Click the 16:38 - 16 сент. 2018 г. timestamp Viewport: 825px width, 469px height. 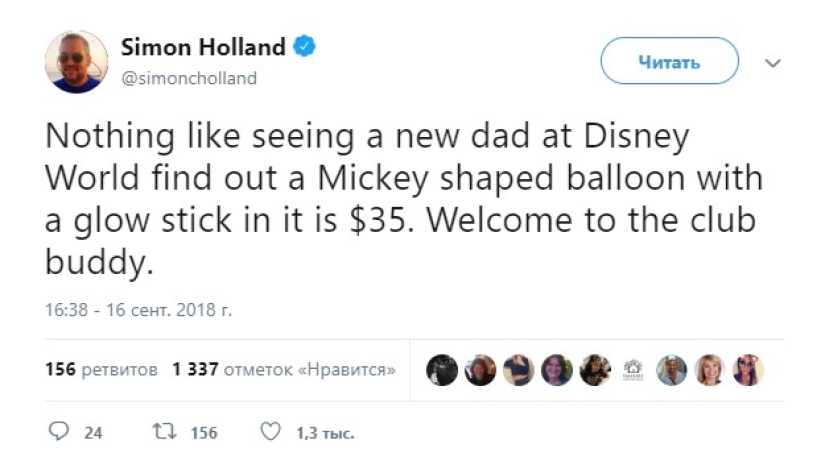pos(138,310)
